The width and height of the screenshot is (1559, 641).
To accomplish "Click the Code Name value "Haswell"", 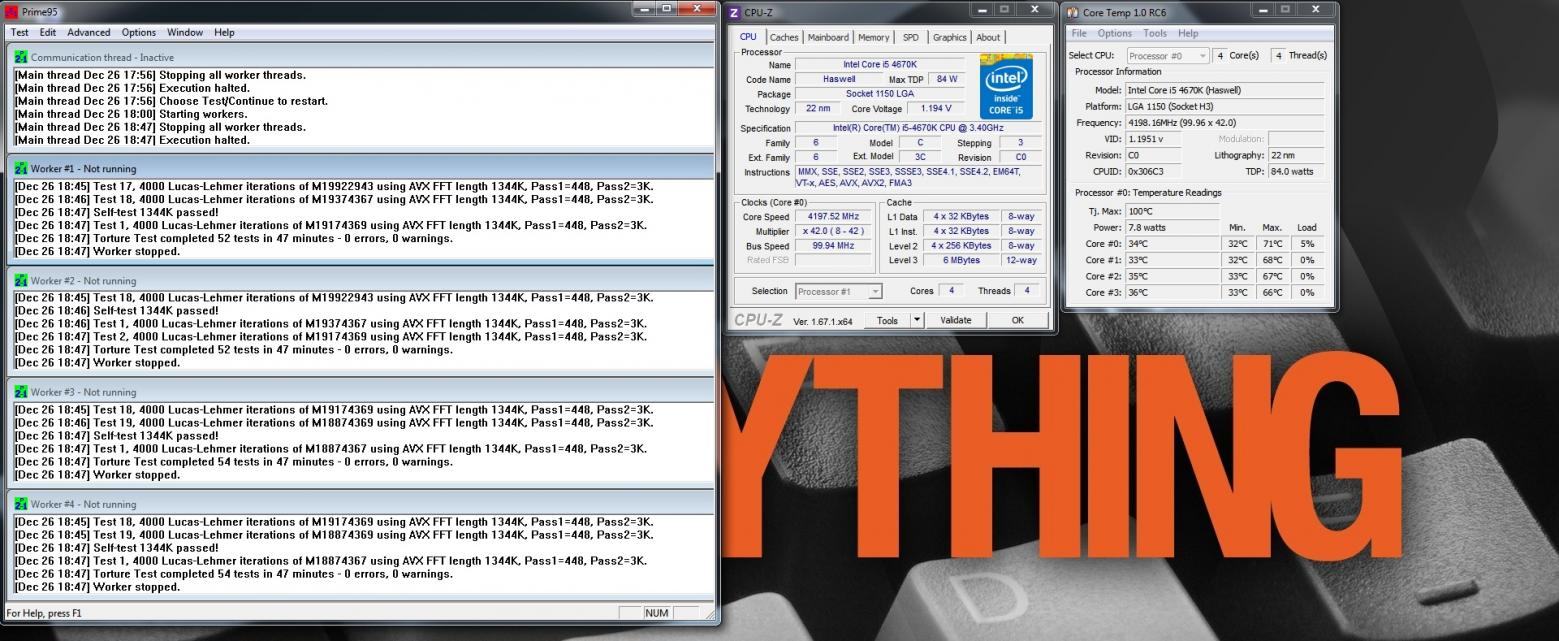I will [x=839, y=79].
